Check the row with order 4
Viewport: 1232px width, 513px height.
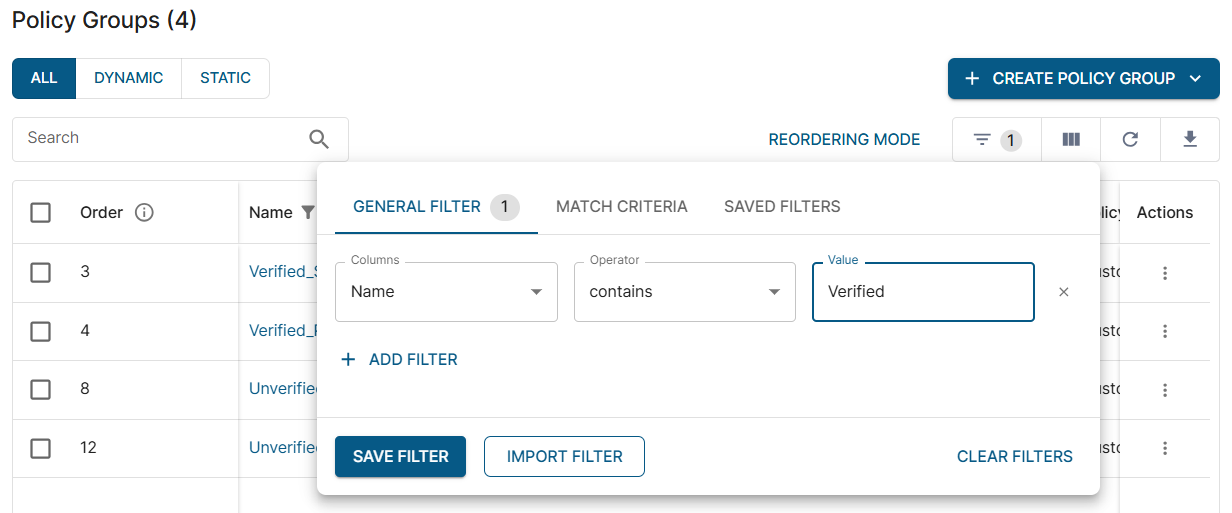(41, 331)
